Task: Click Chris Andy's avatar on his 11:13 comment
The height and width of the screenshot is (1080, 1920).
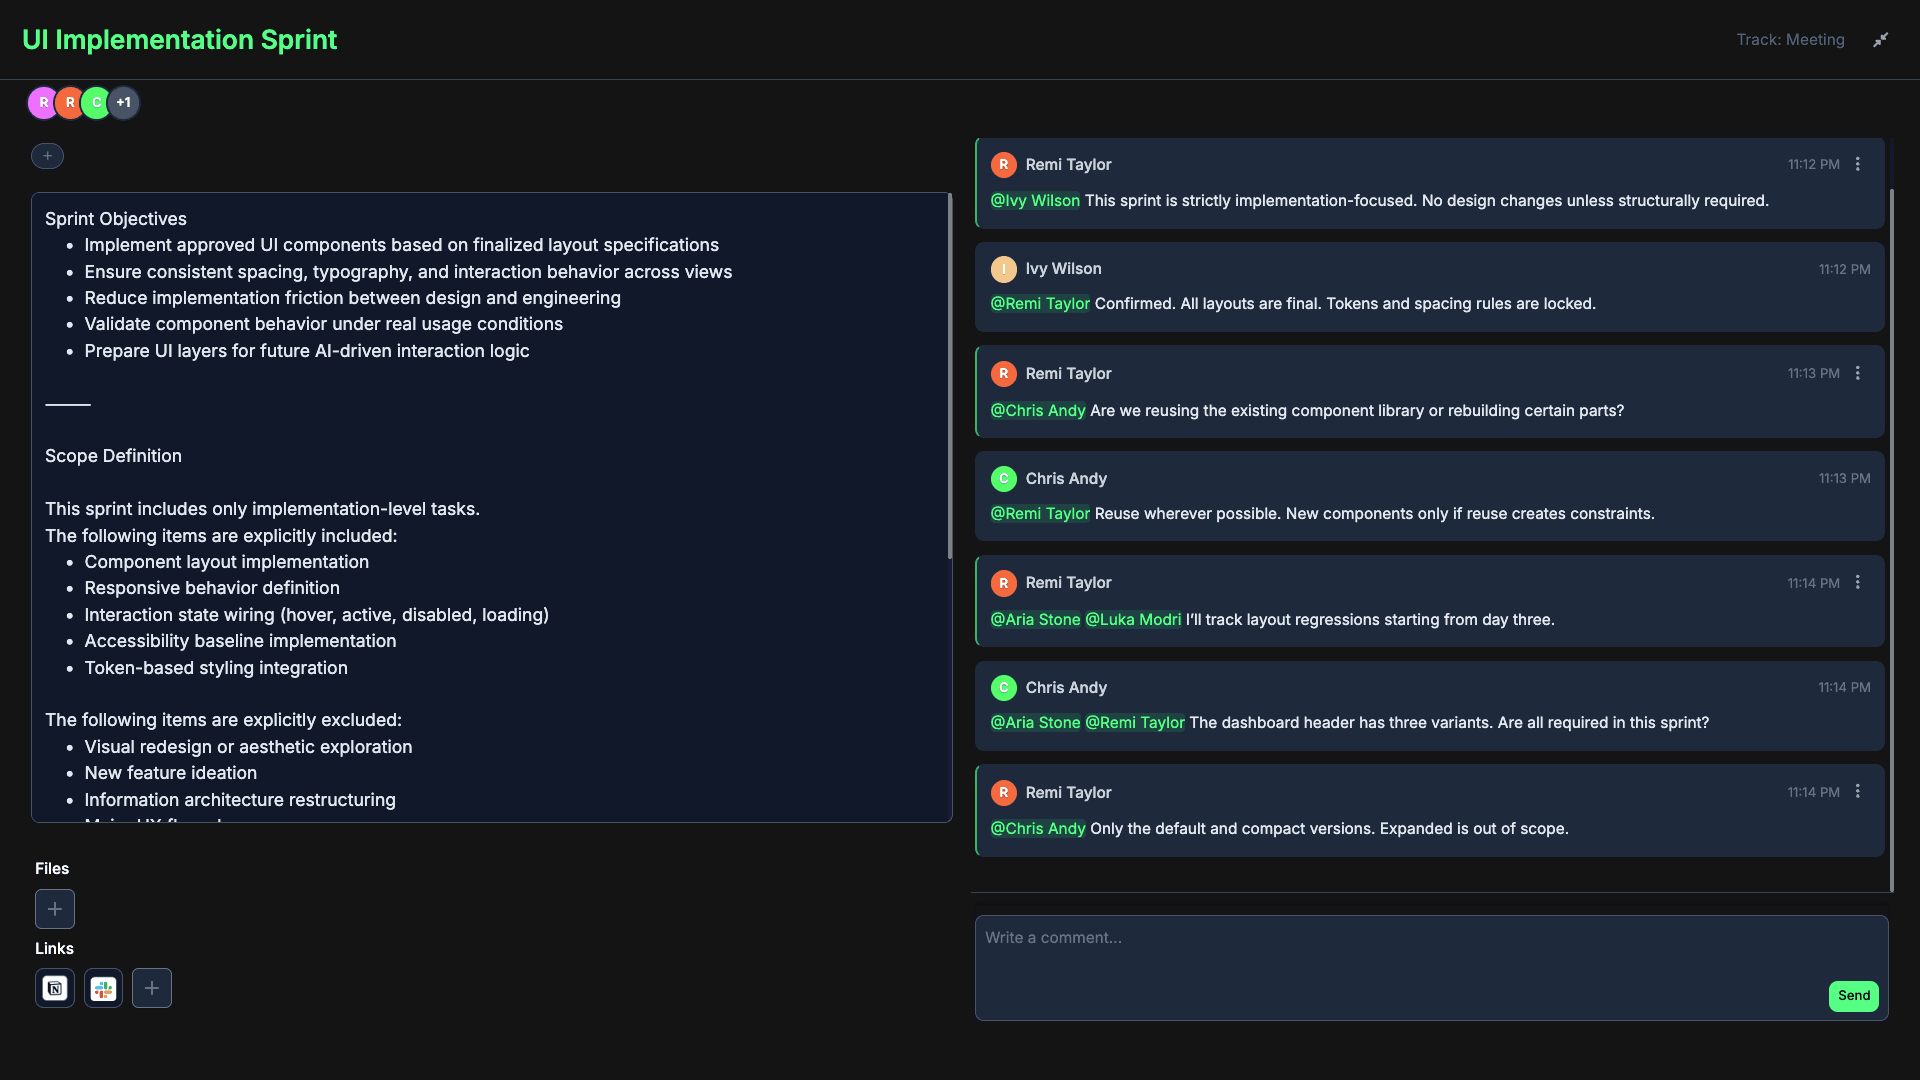Action: (1004, 478)
